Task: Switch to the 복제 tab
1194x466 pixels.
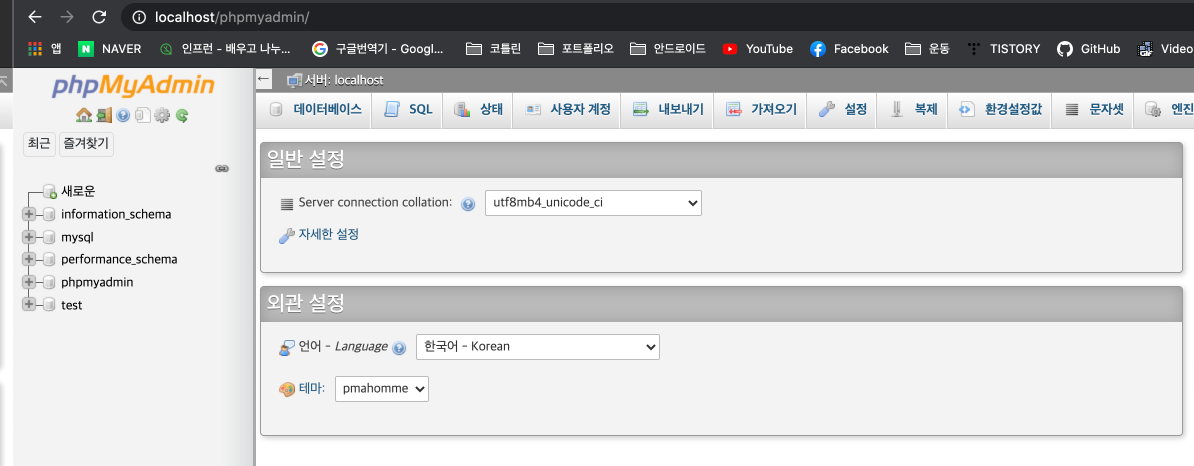Action: 913,110
